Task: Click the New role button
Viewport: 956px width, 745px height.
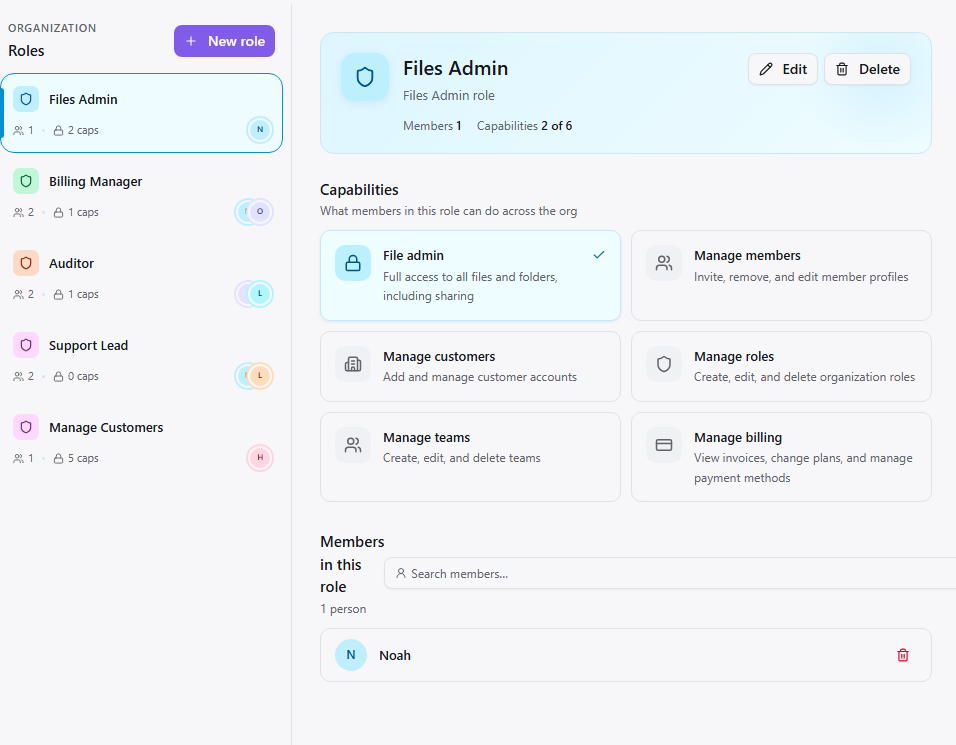Action: pyautogui.click(x=224, y=41)
